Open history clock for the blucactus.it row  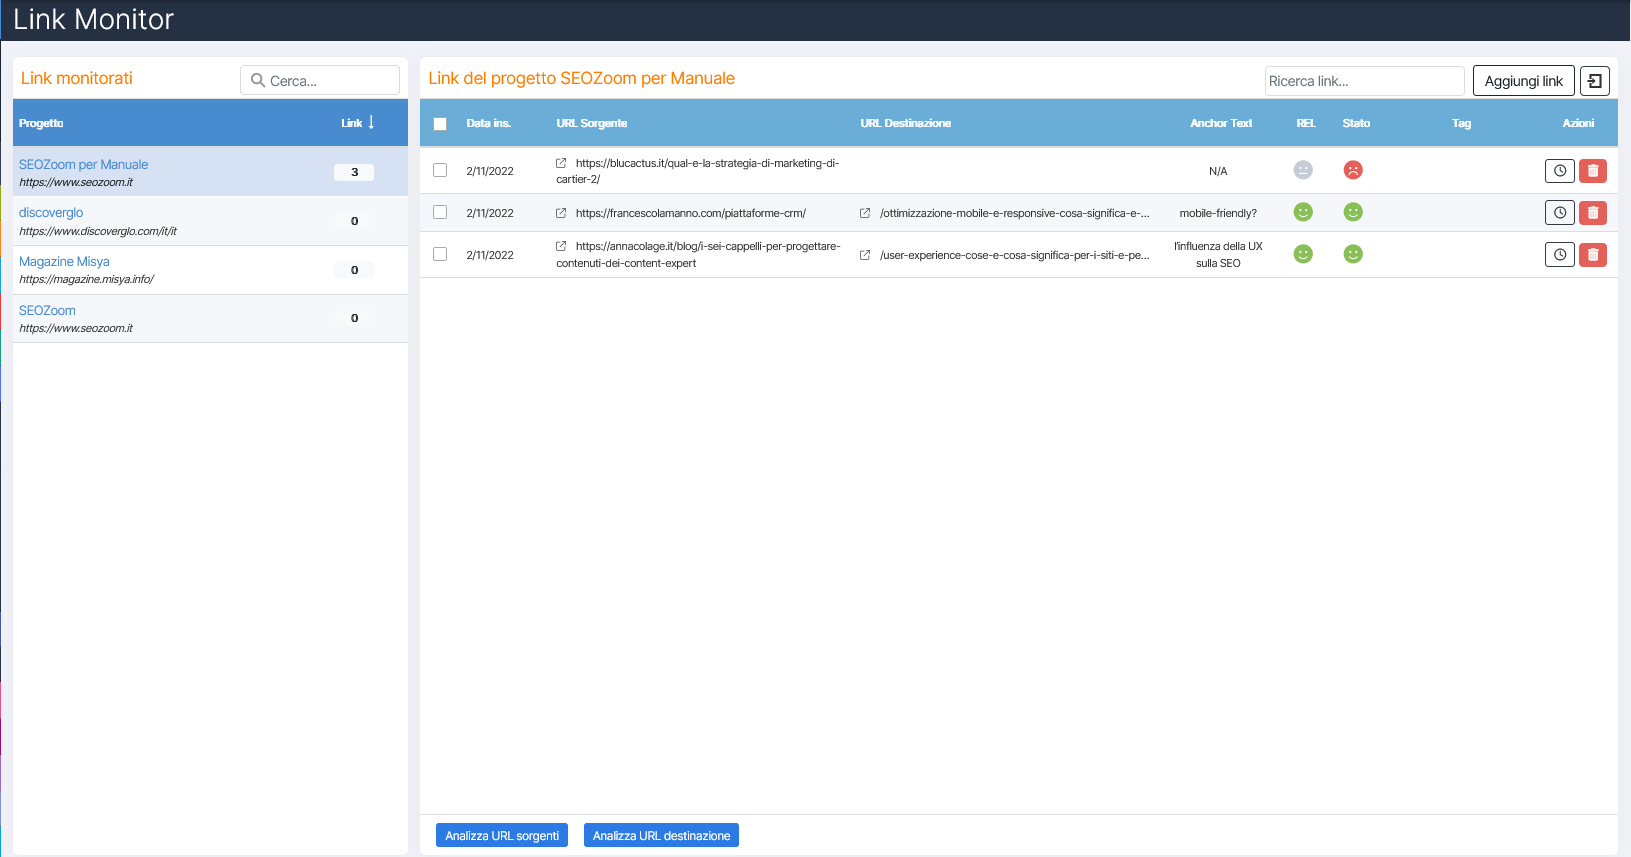pyautogui.click(x=1560, y=171)
